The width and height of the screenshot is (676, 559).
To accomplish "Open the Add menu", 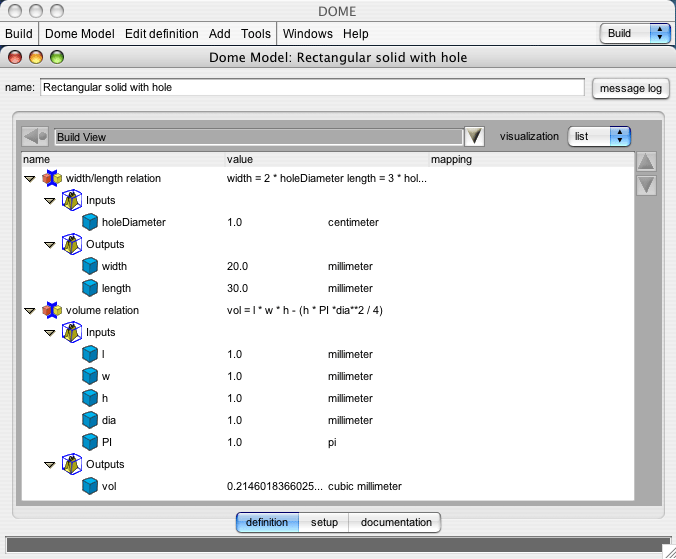I will [x=220, y=34].
